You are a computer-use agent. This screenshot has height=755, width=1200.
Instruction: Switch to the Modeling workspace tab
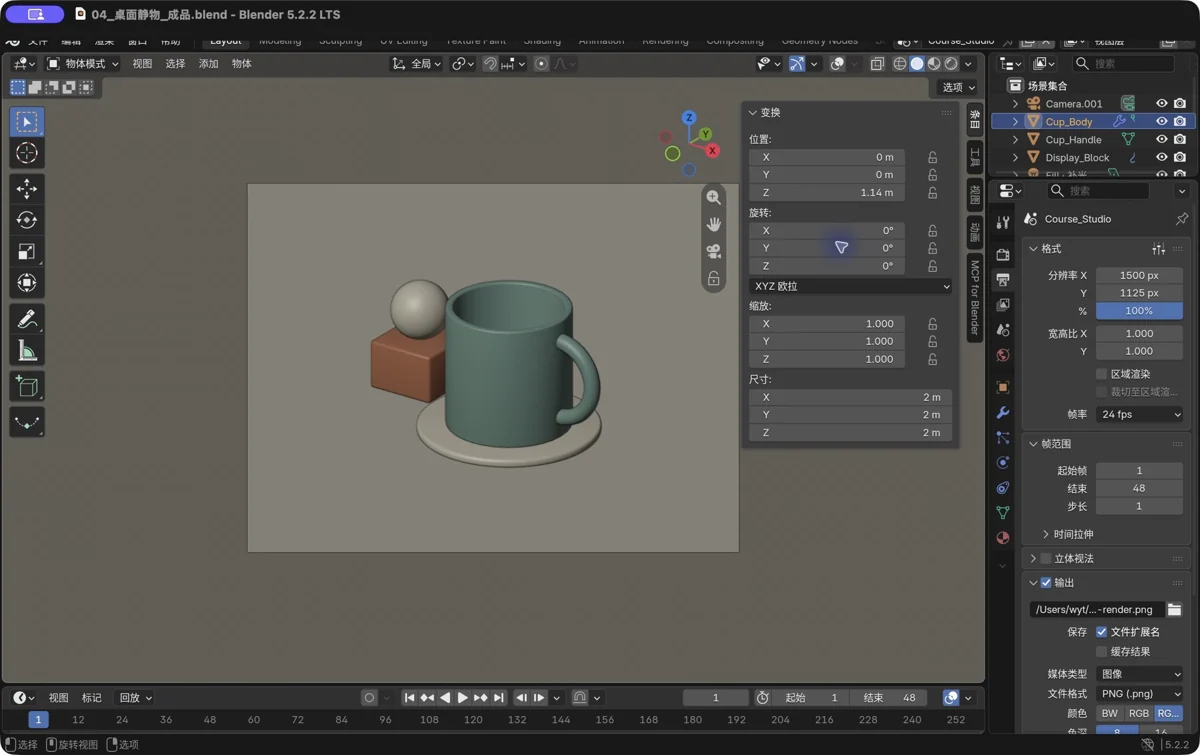pos(280,41)
